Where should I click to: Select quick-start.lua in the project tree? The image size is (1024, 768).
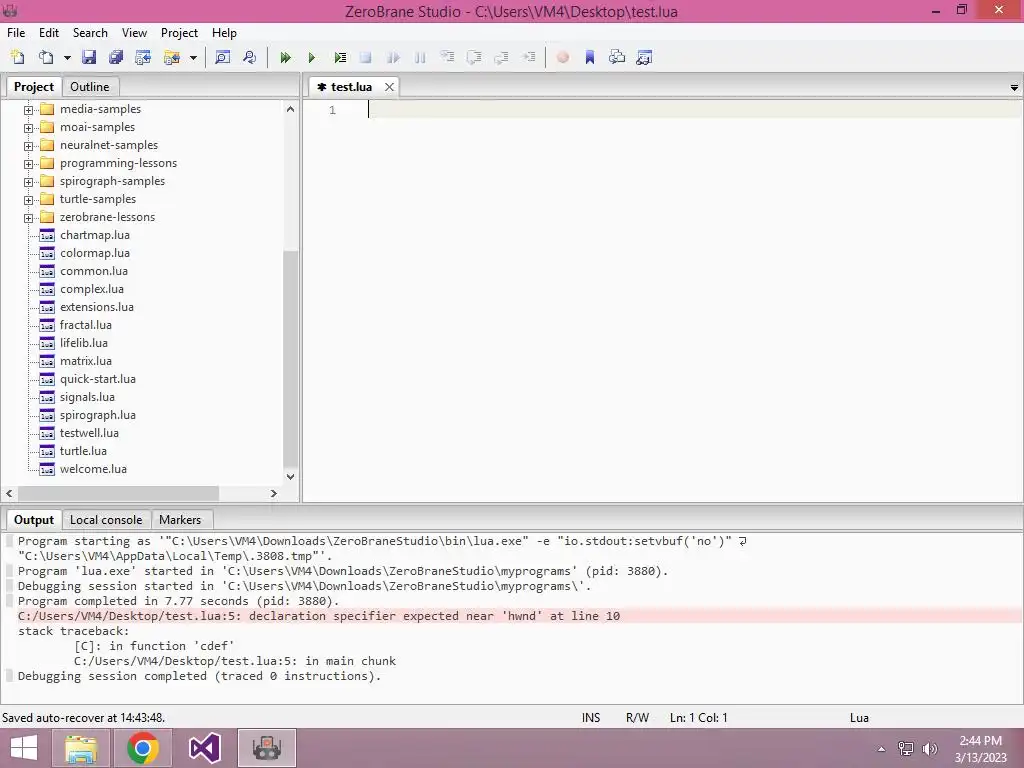[98, 379]
